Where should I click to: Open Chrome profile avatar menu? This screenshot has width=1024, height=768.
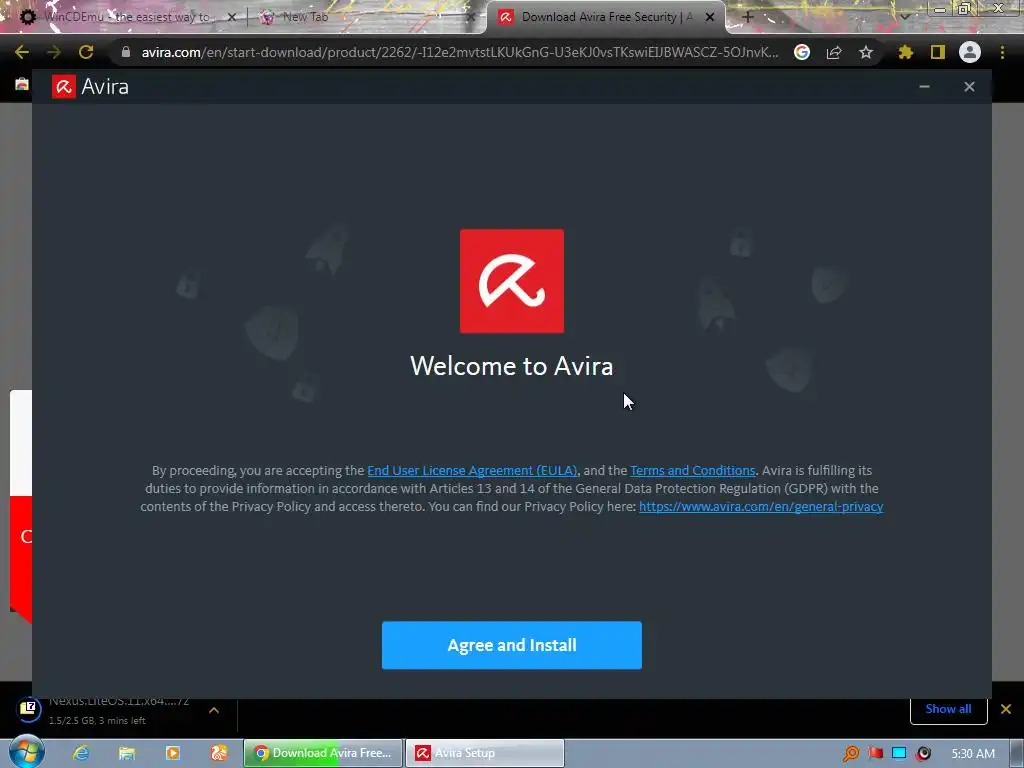coord(970,52)
